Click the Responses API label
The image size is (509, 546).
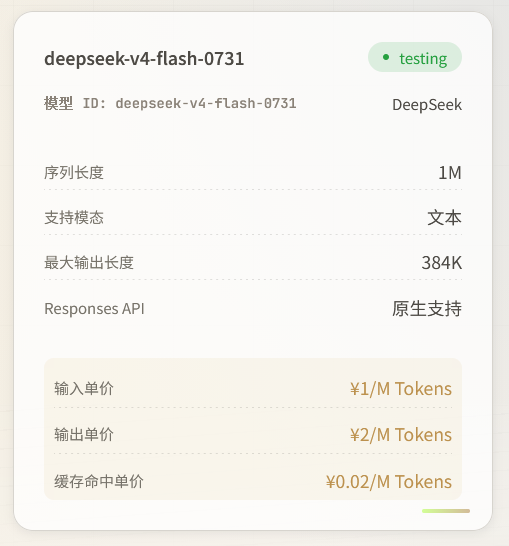[x=94, y=309]
